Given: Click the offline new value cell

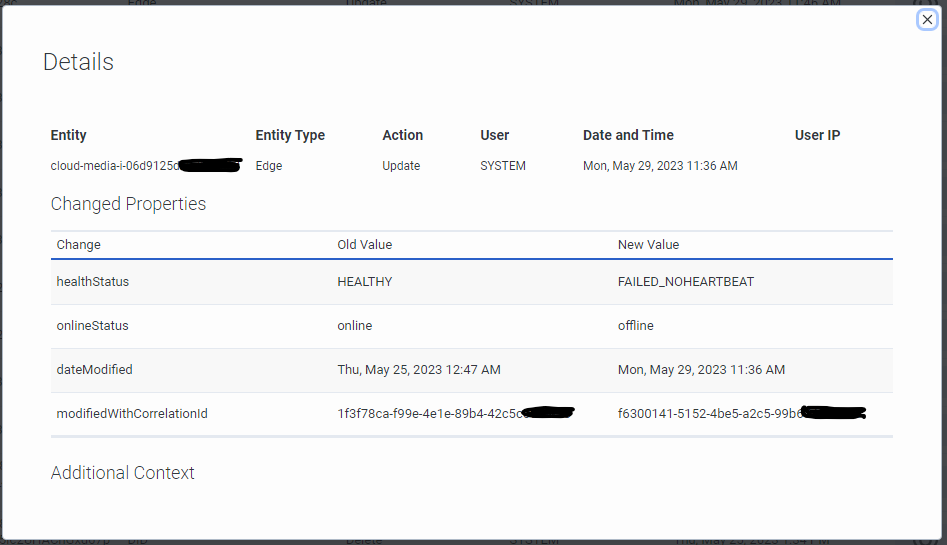Looking at the screenshot, I should click(x=636, y=326).
